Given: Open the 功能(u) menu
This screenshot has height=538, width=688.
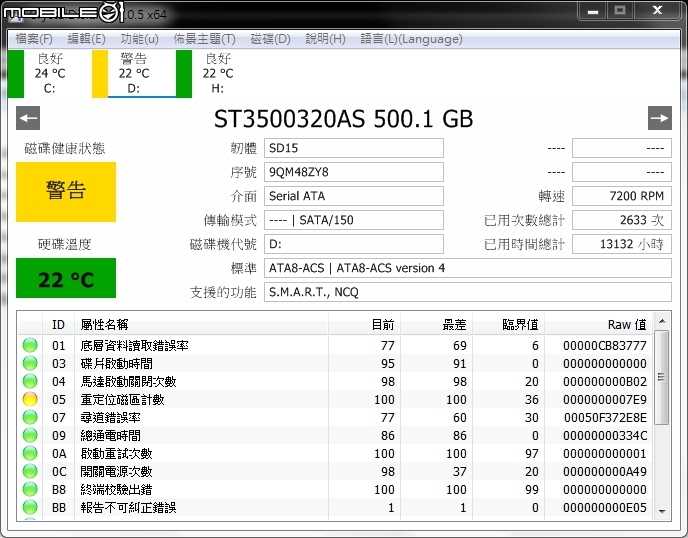Looking at the screenshot, I should (x=139, y=39).
